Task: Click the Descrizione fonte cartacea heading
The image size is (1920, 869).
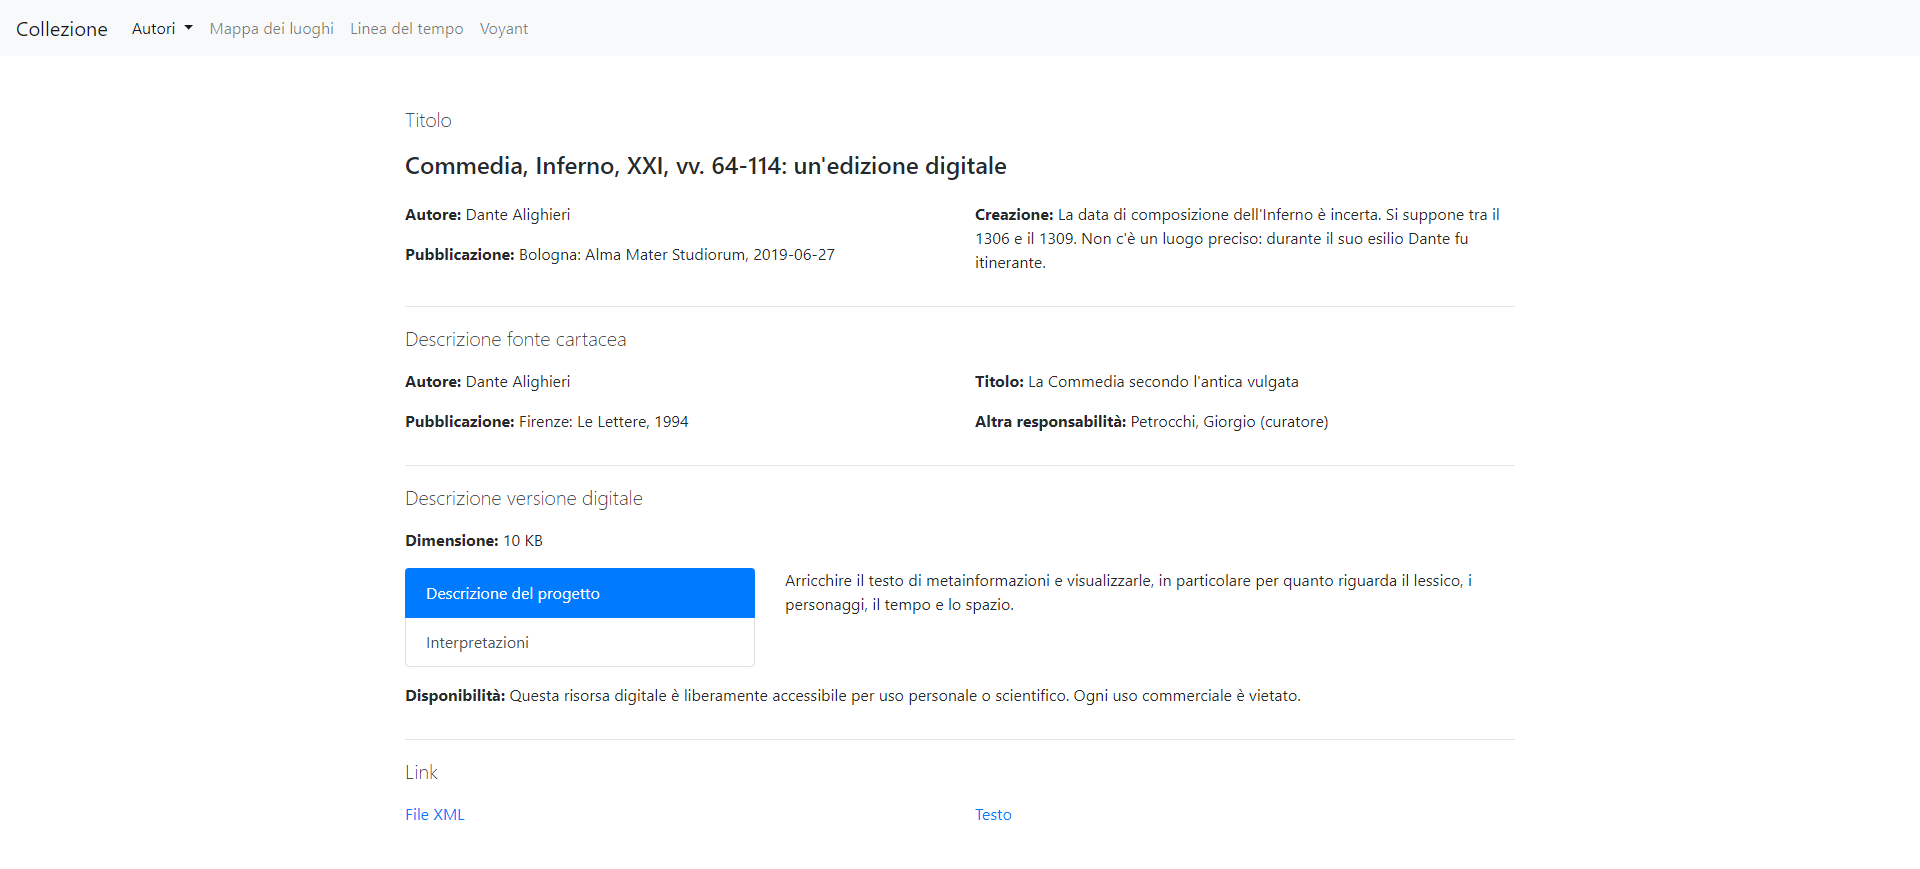Action: tap(516, 340)
